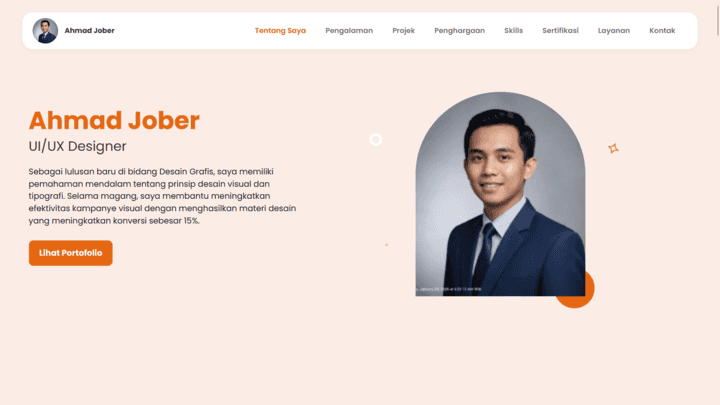The height and width of the screenshot is (405, 720).
Task: Select the Skills nav link
Action: (513, 31)
